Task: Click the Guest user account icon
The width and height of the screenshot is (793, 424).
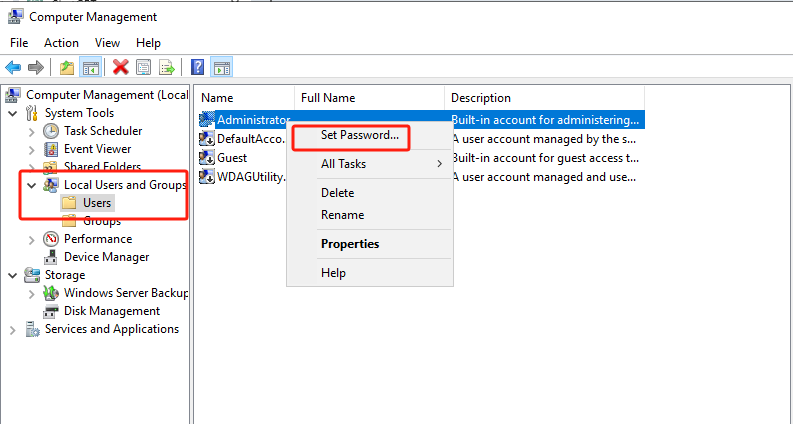Action: (x=208, y=158)
